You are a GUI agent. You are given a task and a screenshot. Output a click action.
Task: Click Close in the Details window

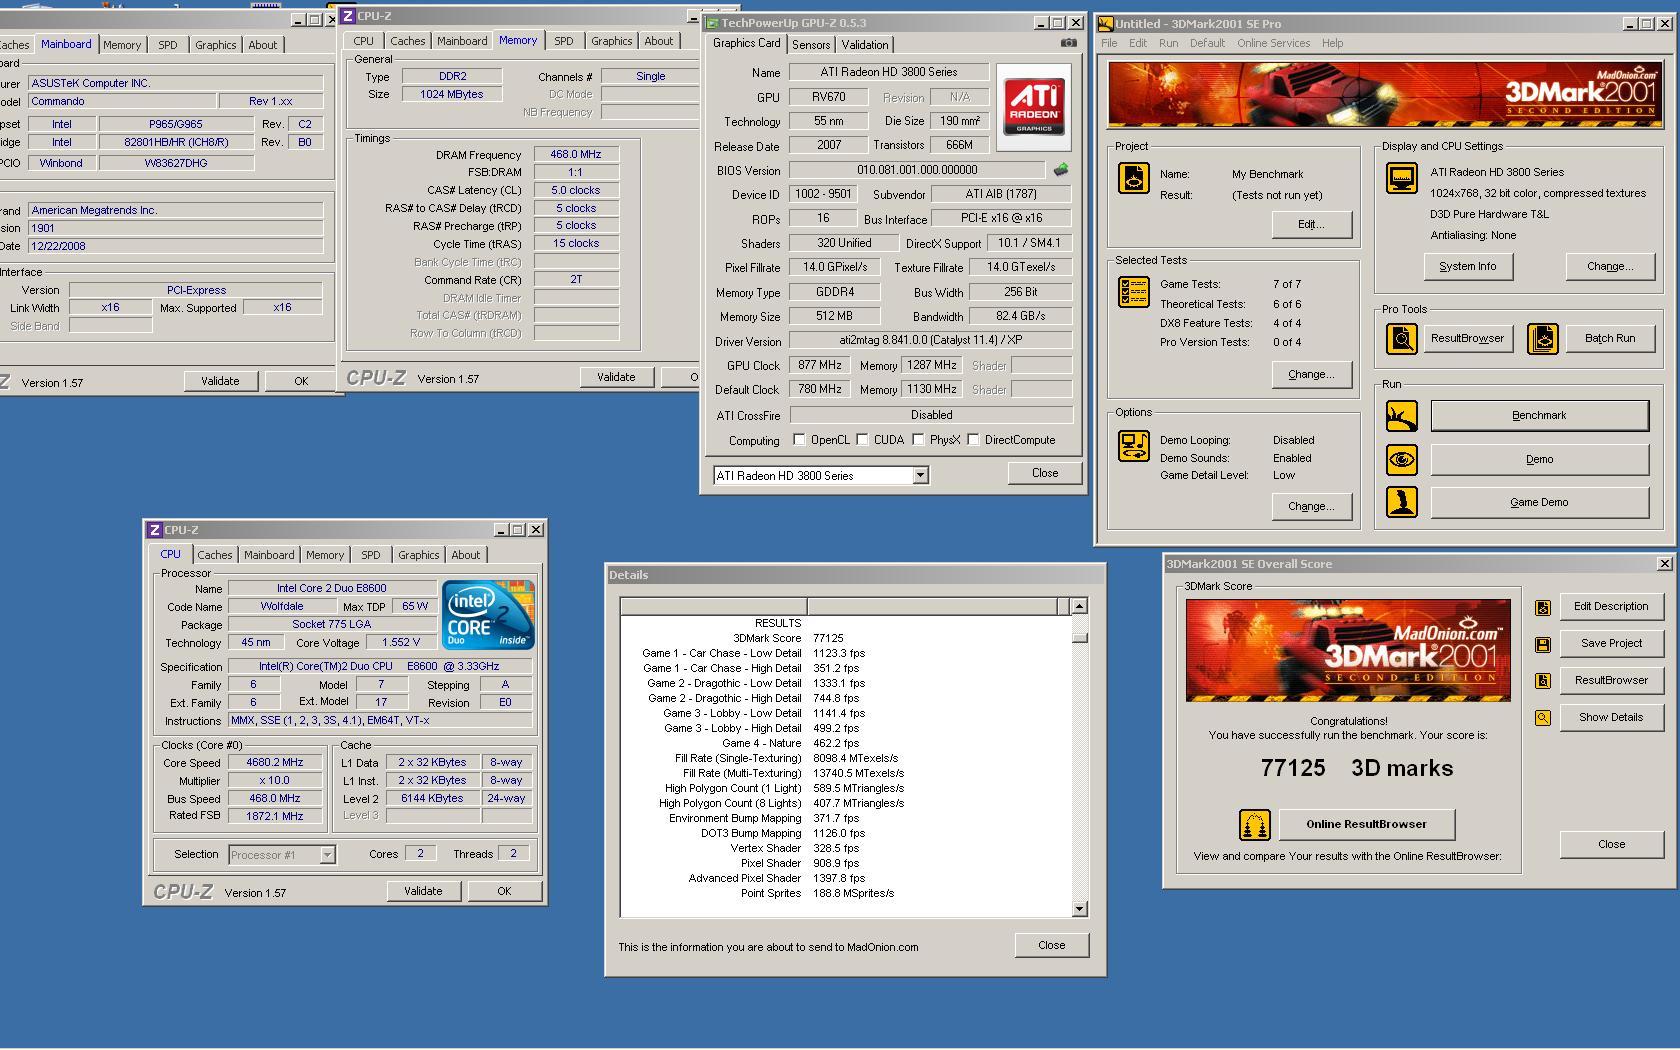click(x=1051, y=946)
